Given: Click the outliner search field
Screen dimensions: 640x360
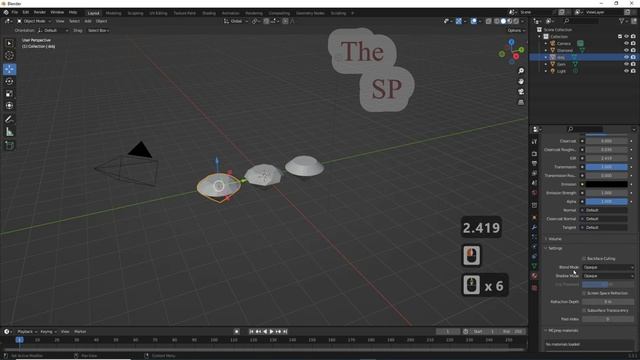Looking at the screenshot, I should (x=582, y=21).
